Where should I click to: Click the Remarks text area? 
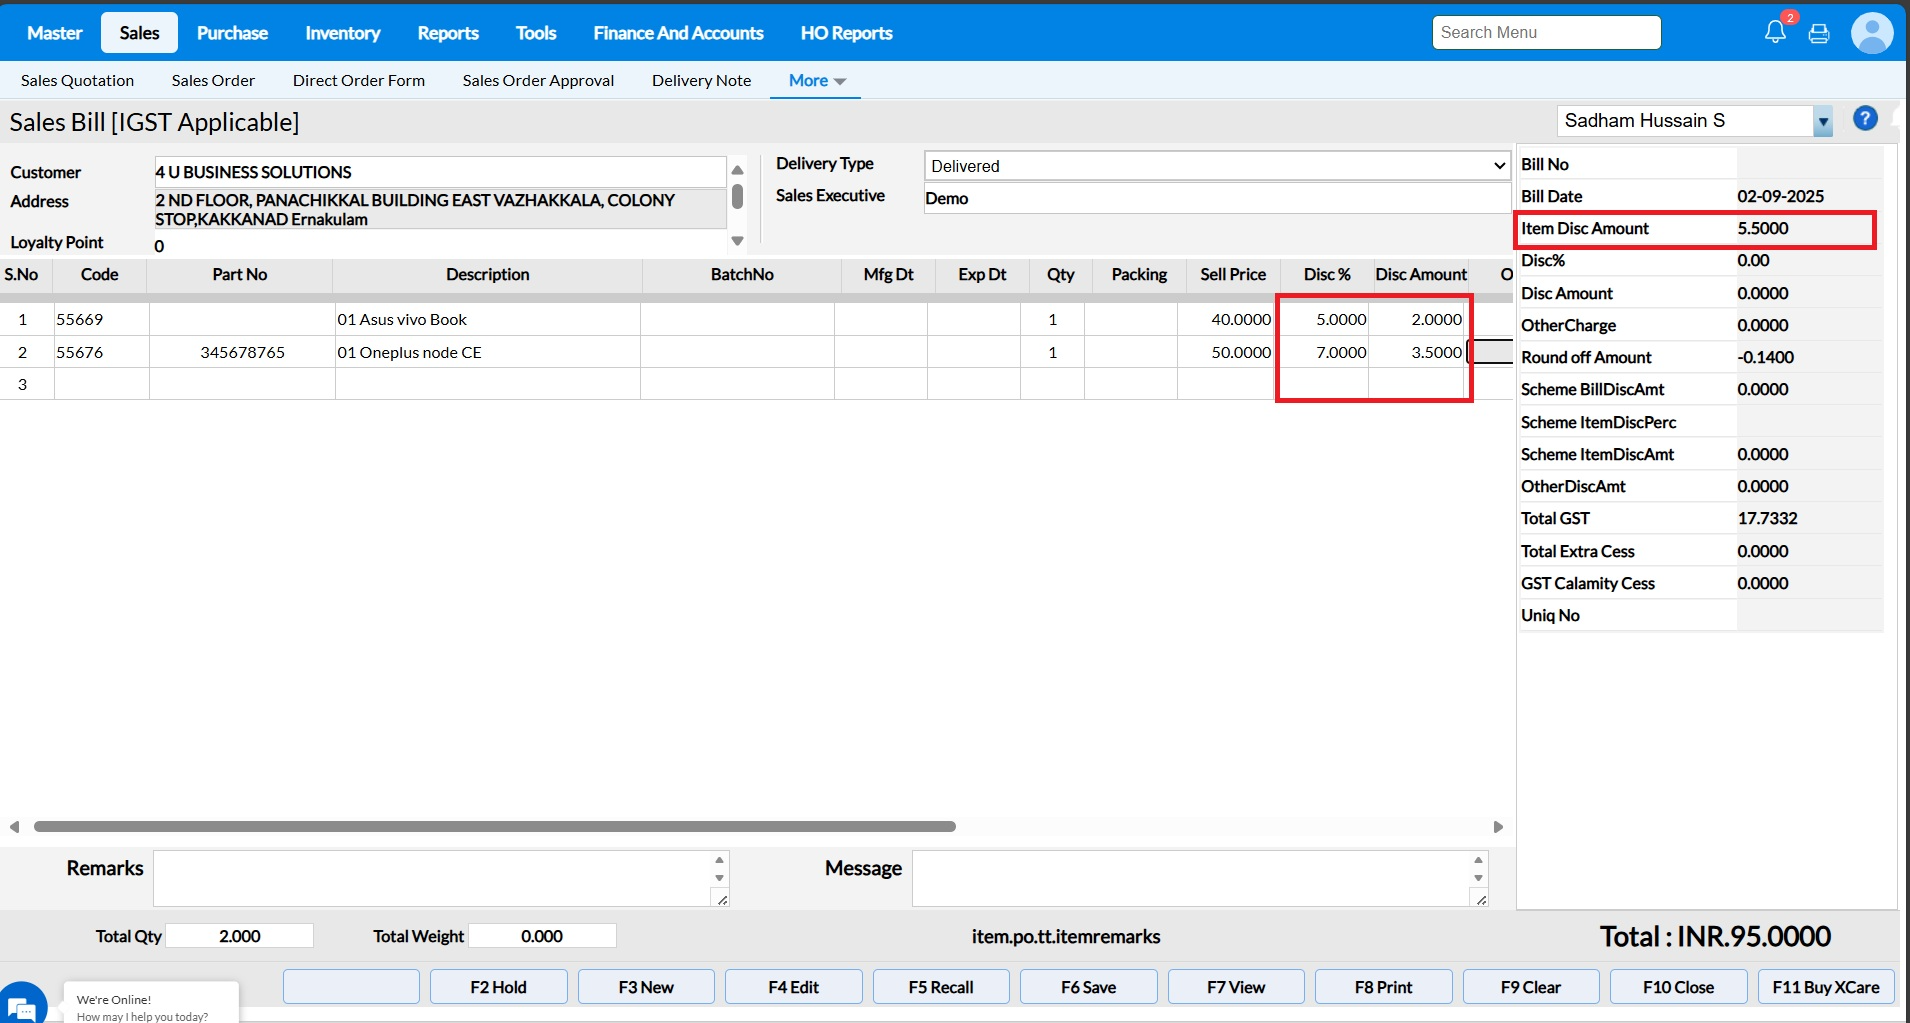coord(435,878)
